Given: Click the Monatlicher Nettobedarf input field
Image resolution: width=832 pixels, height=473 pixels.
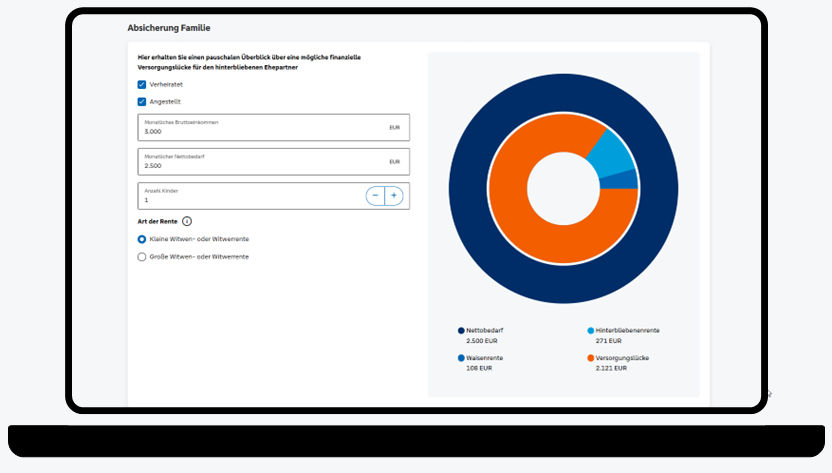Looking at the screenshot, I should 274,162.
